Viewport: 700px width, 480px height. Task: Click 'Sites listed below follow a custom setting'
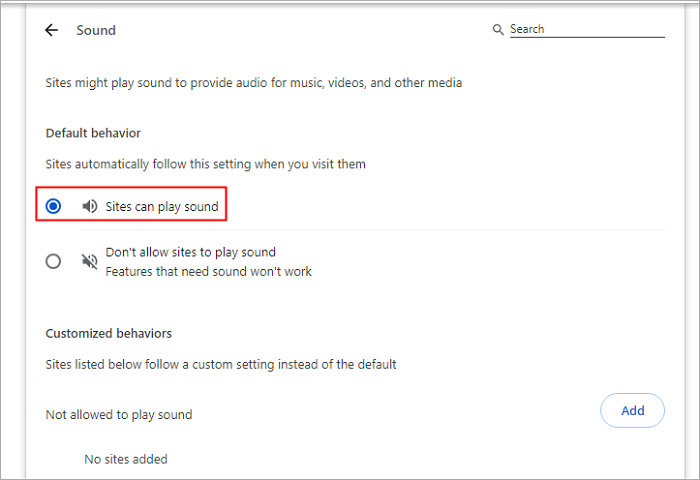tap(221, 364)
